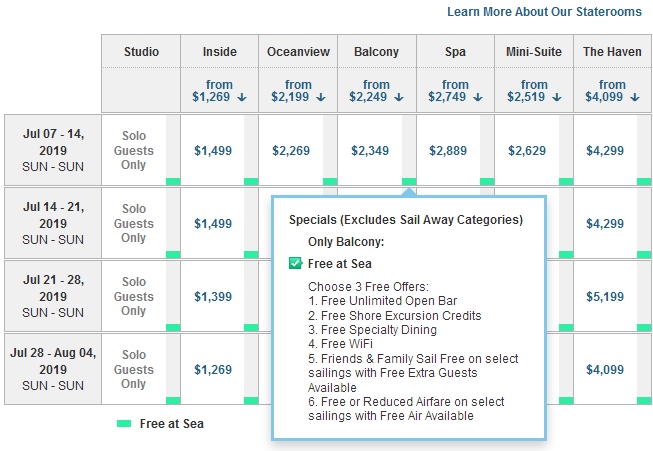Screen dimensions: 653x451
Task: Select $1,269 Inside fare for Jul 28 - Aug 04
Action: 213,370
